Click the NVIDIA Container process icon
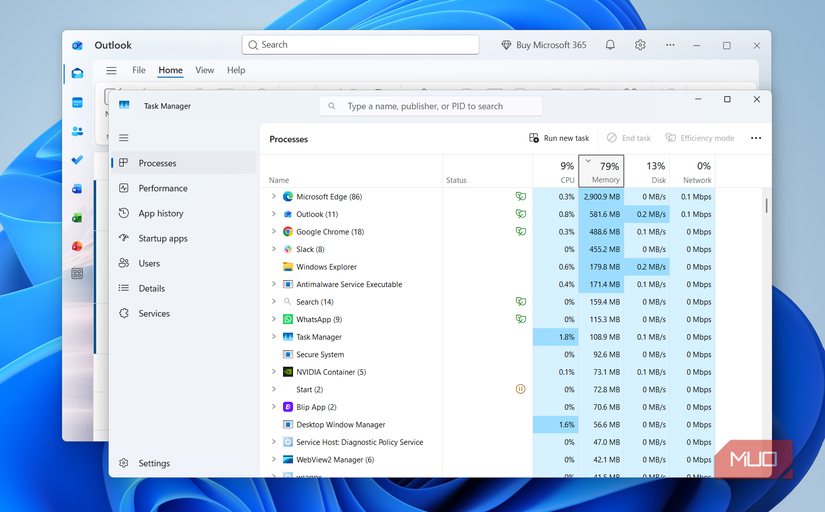The height and width of the screenshot is (512, 825). 288,372
